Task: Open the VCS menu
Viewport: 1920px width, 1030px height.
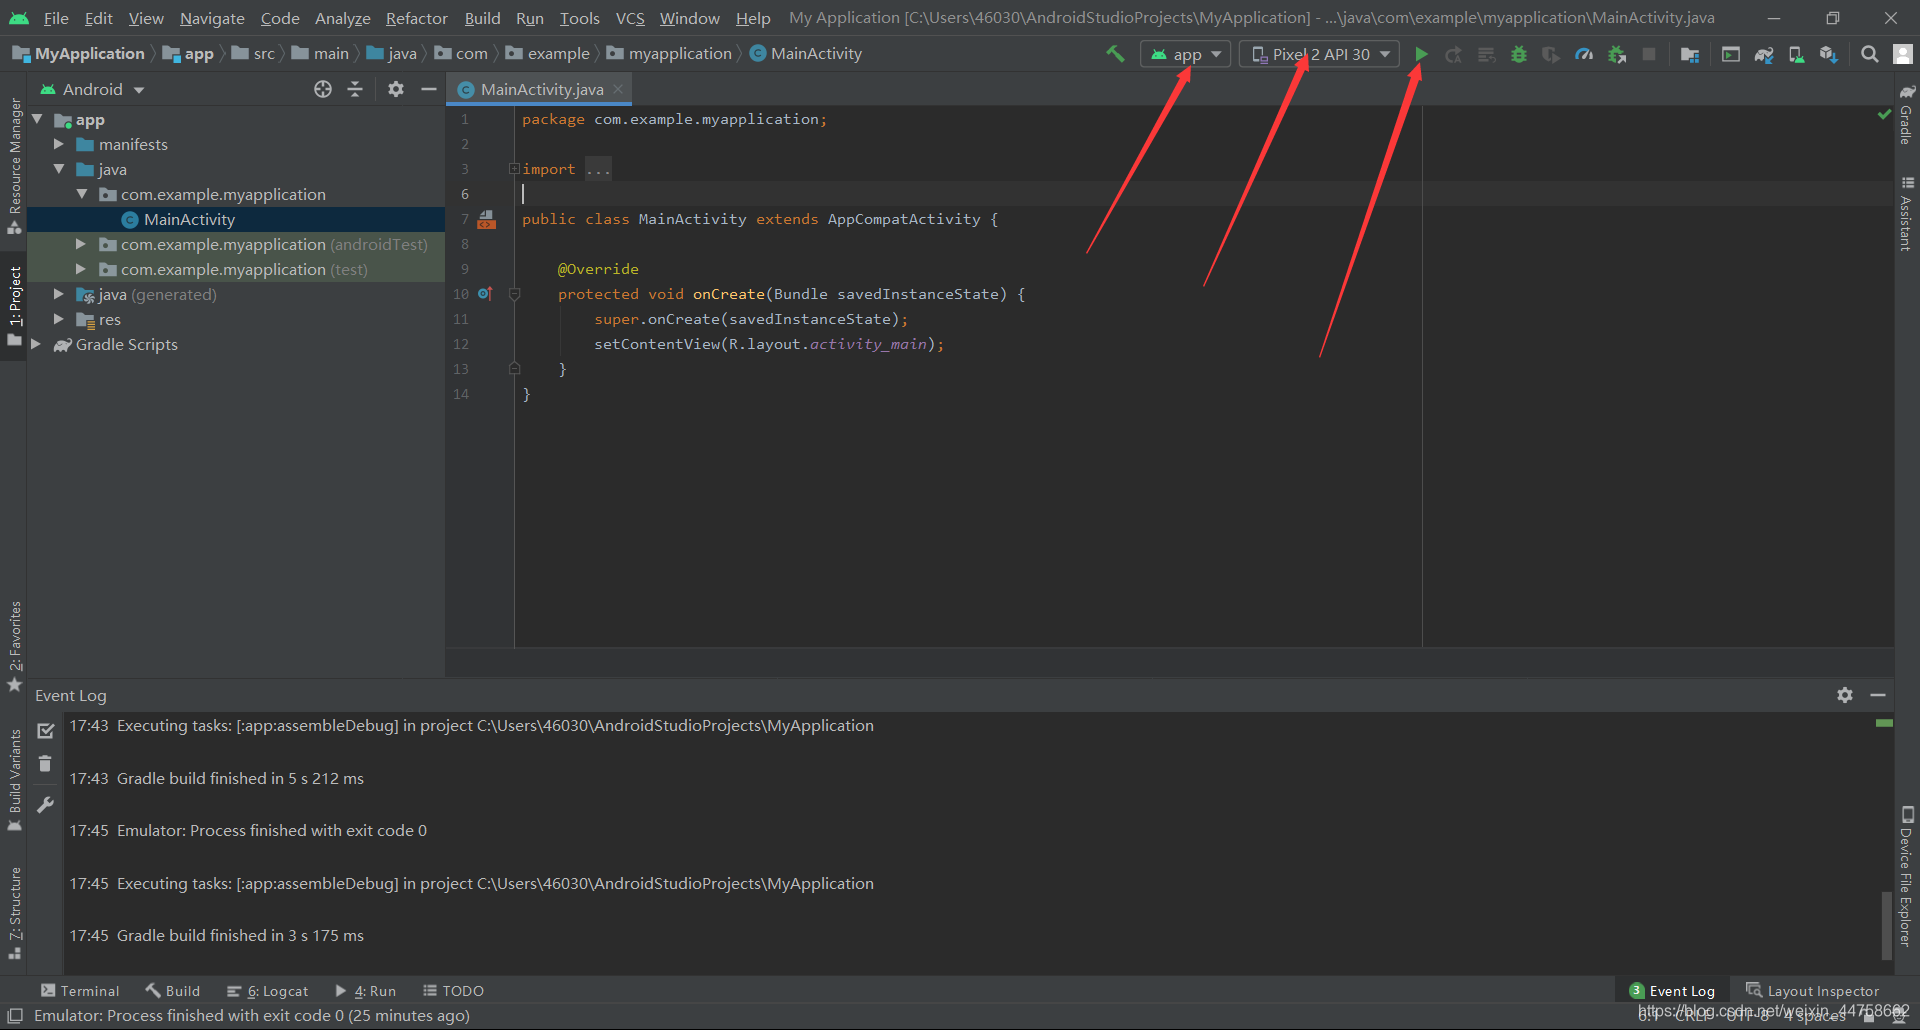Action: pos(630,18)
